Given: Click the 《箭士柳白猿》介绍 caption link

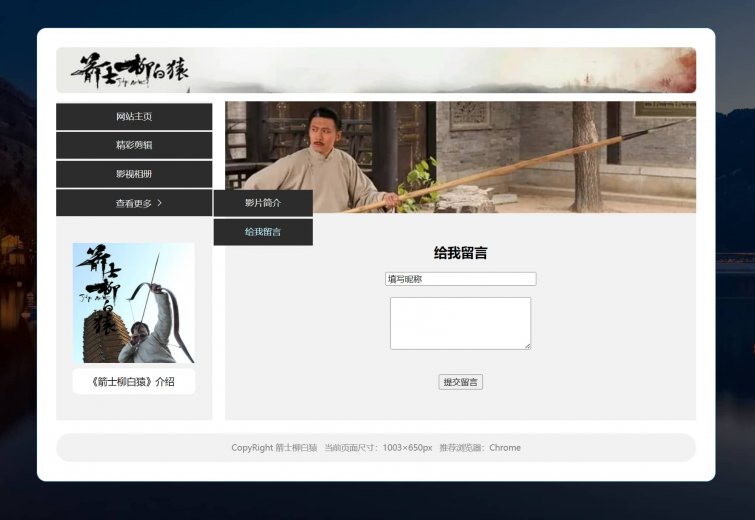Looking at the screenshot, I should (134, 382).
